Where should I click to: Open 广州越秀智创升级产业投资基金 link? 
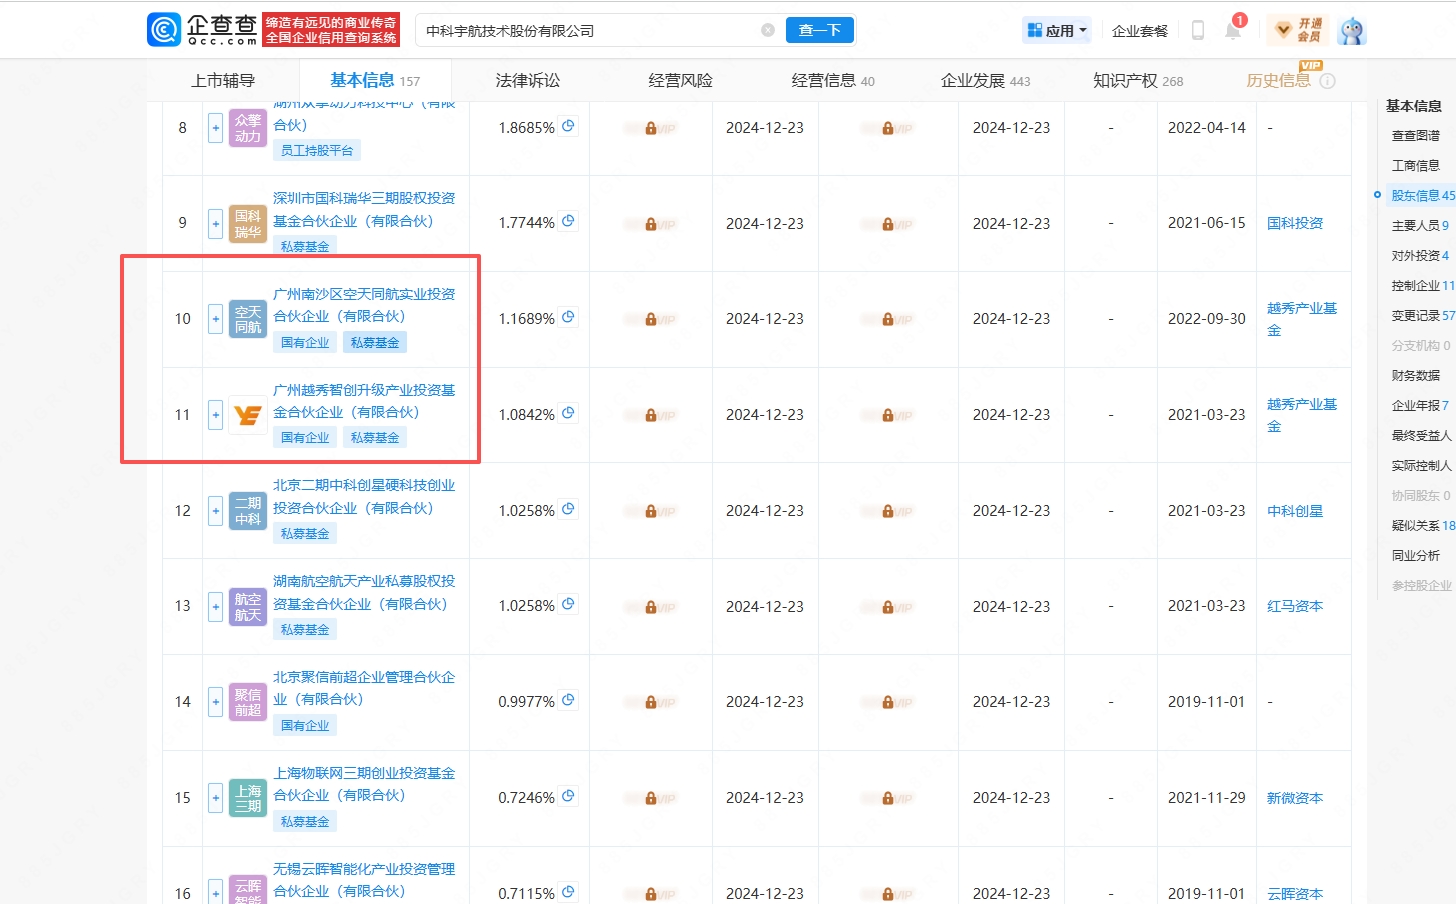tap(364, 401)
